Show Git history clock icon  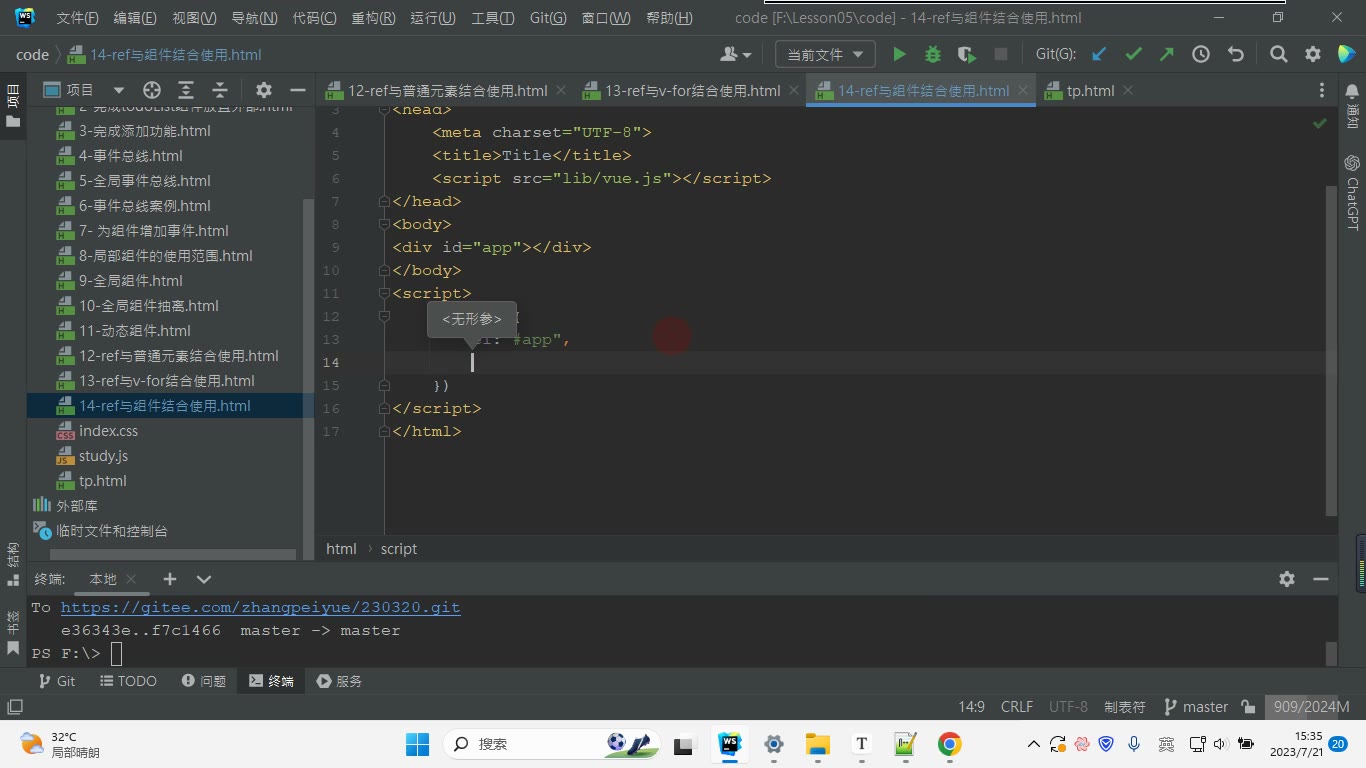pos(1201,54)
